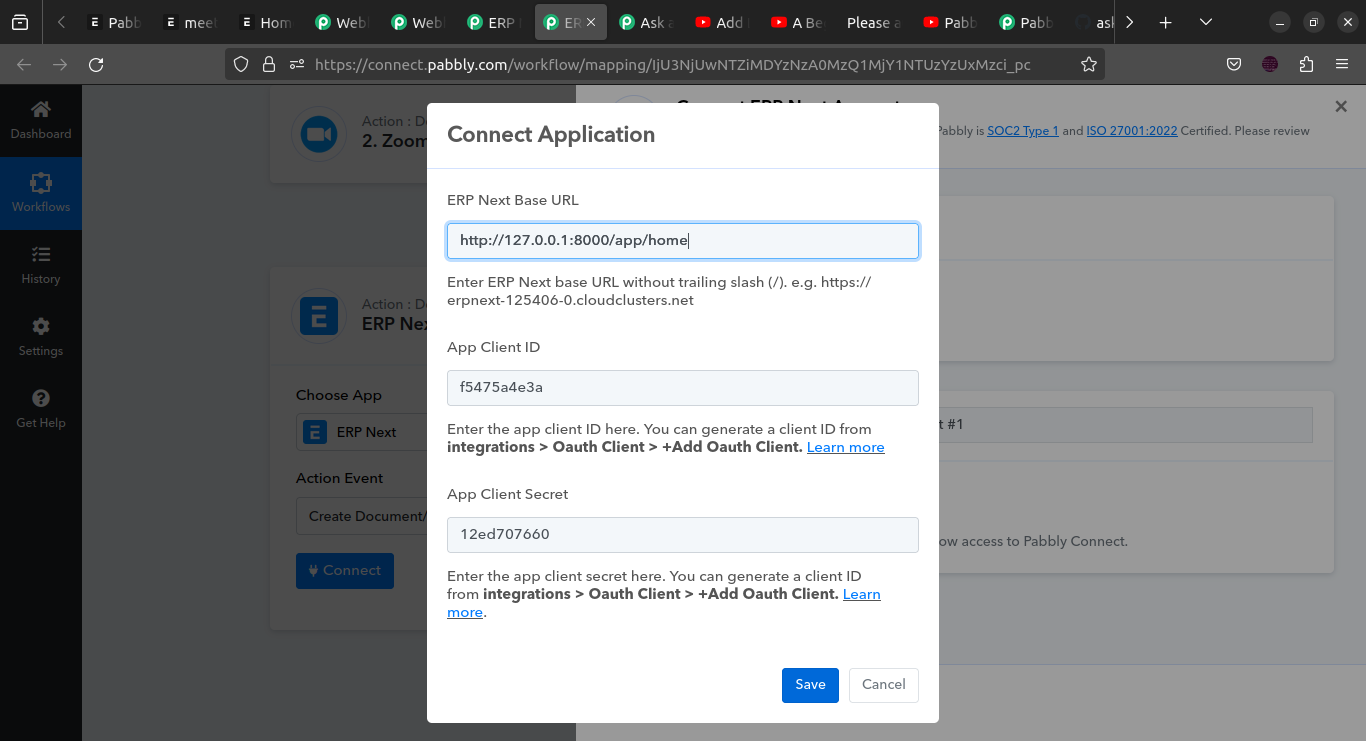1366x741 pixels.
Task: Open Workflows in the left sidebar
Action: click(x=41, y=193)
